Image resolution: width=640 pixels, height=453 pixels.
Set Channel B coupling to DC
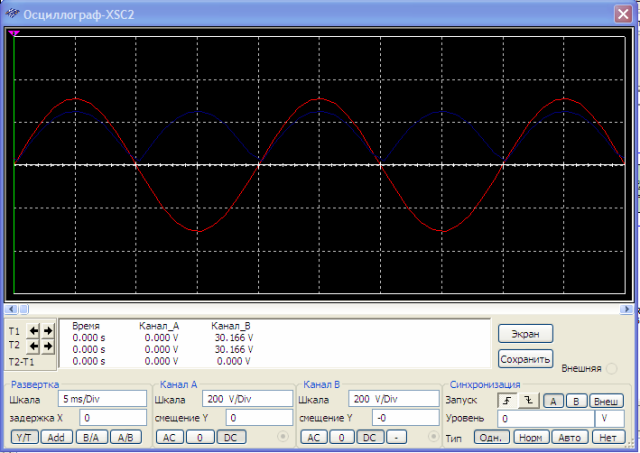click(x=369, y=437)
